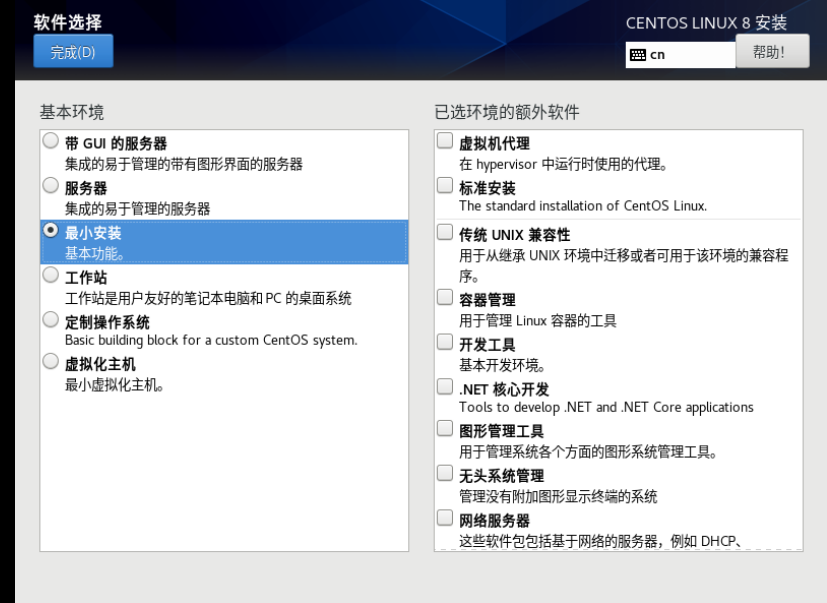827x603 pixels.
Task: Enable the 网络服务器 checkbox
Action: pos(445,518)
